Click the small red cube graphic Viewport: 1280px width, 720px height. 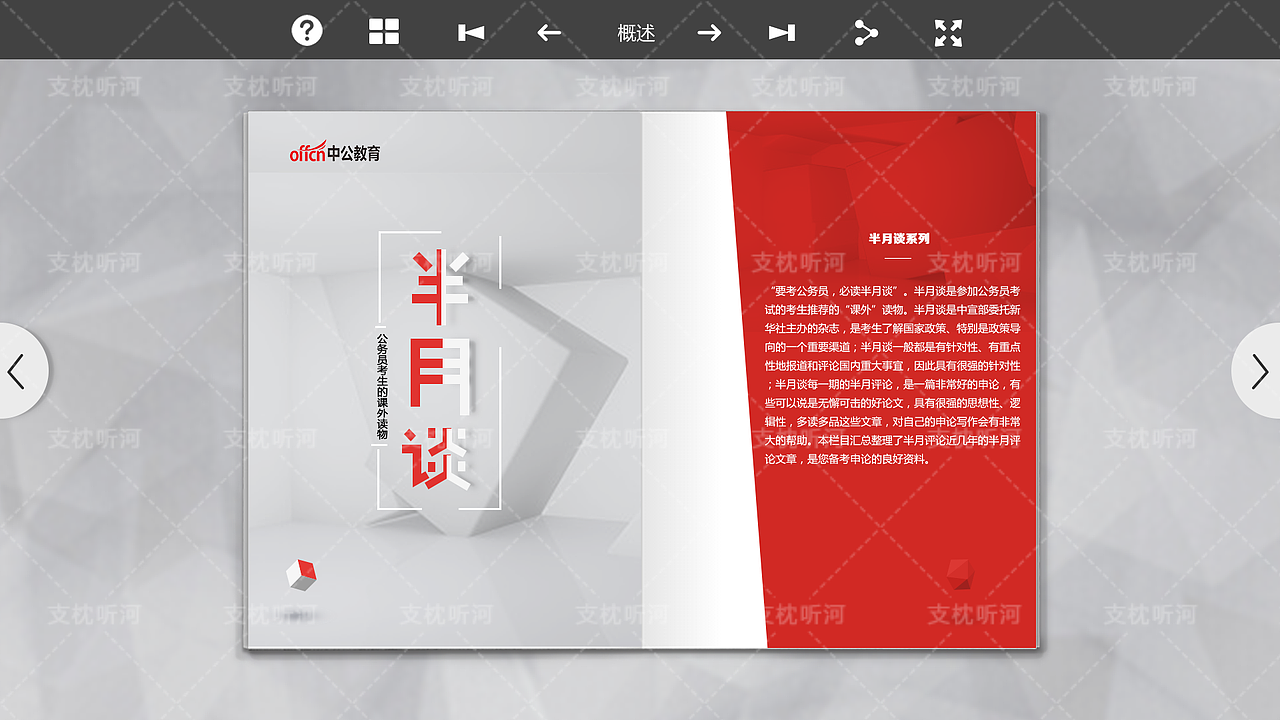pos(301,576)
